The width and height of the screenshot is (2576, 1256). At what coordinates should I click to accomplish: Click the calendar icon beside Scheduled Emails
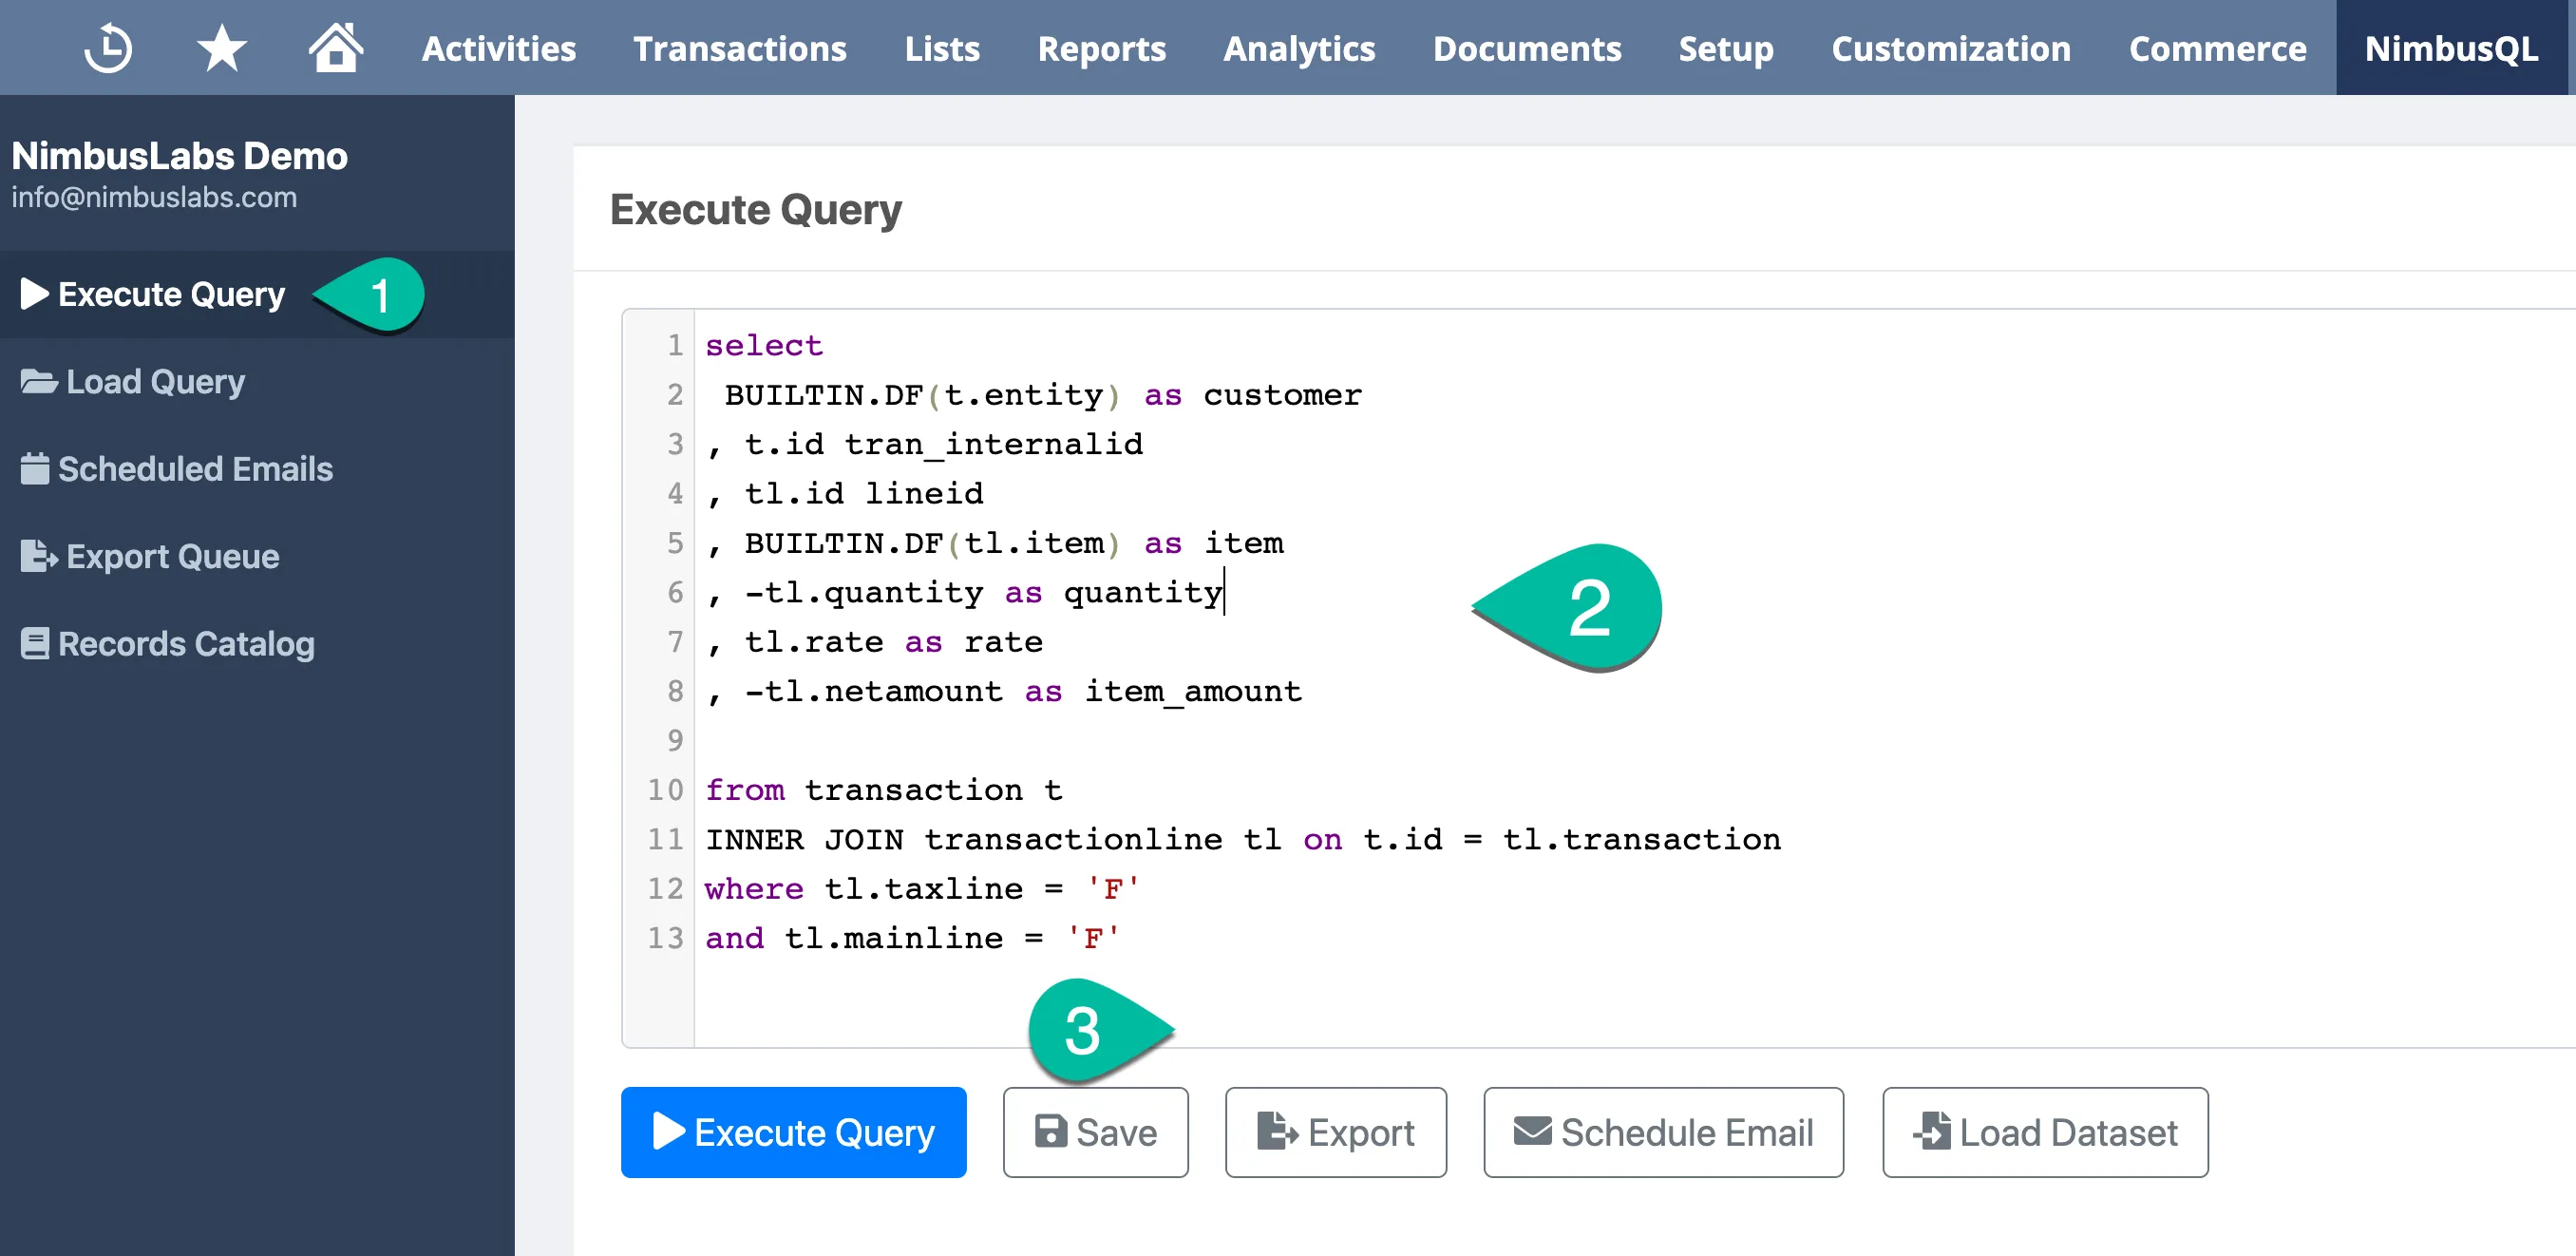[x=34, y=468]
